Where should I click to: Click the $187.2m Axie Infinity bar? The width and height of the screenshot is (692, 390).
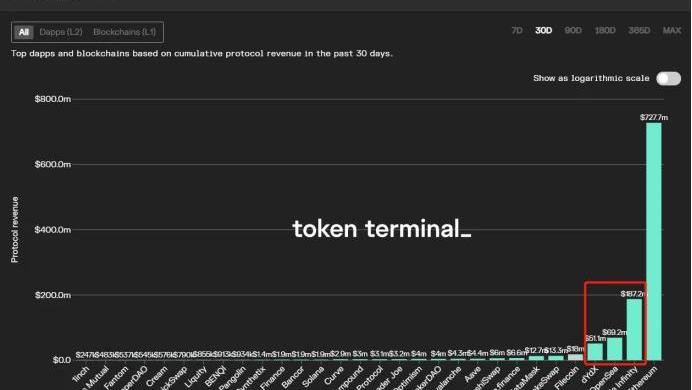pos(634,330)
